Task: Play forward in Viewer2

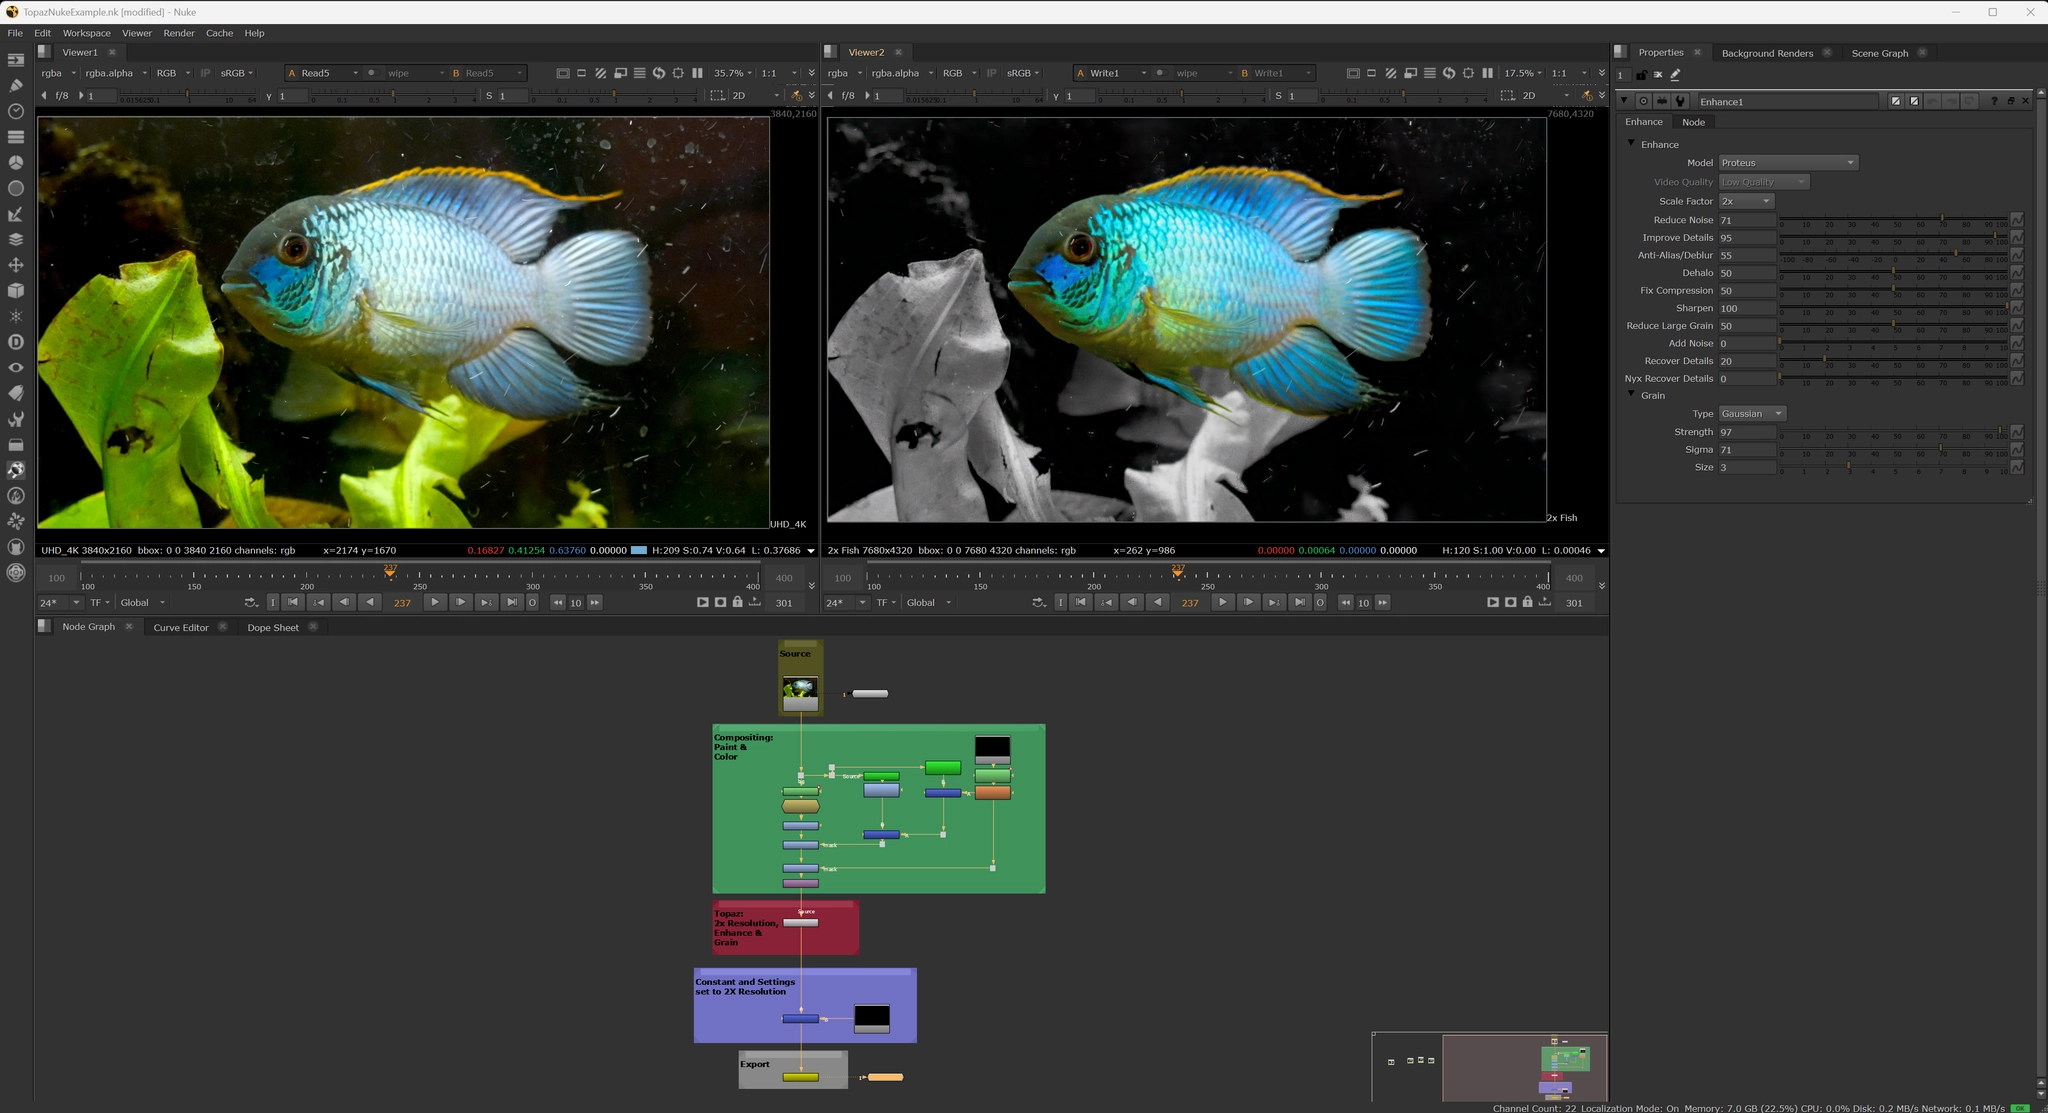Action: 1222,602
